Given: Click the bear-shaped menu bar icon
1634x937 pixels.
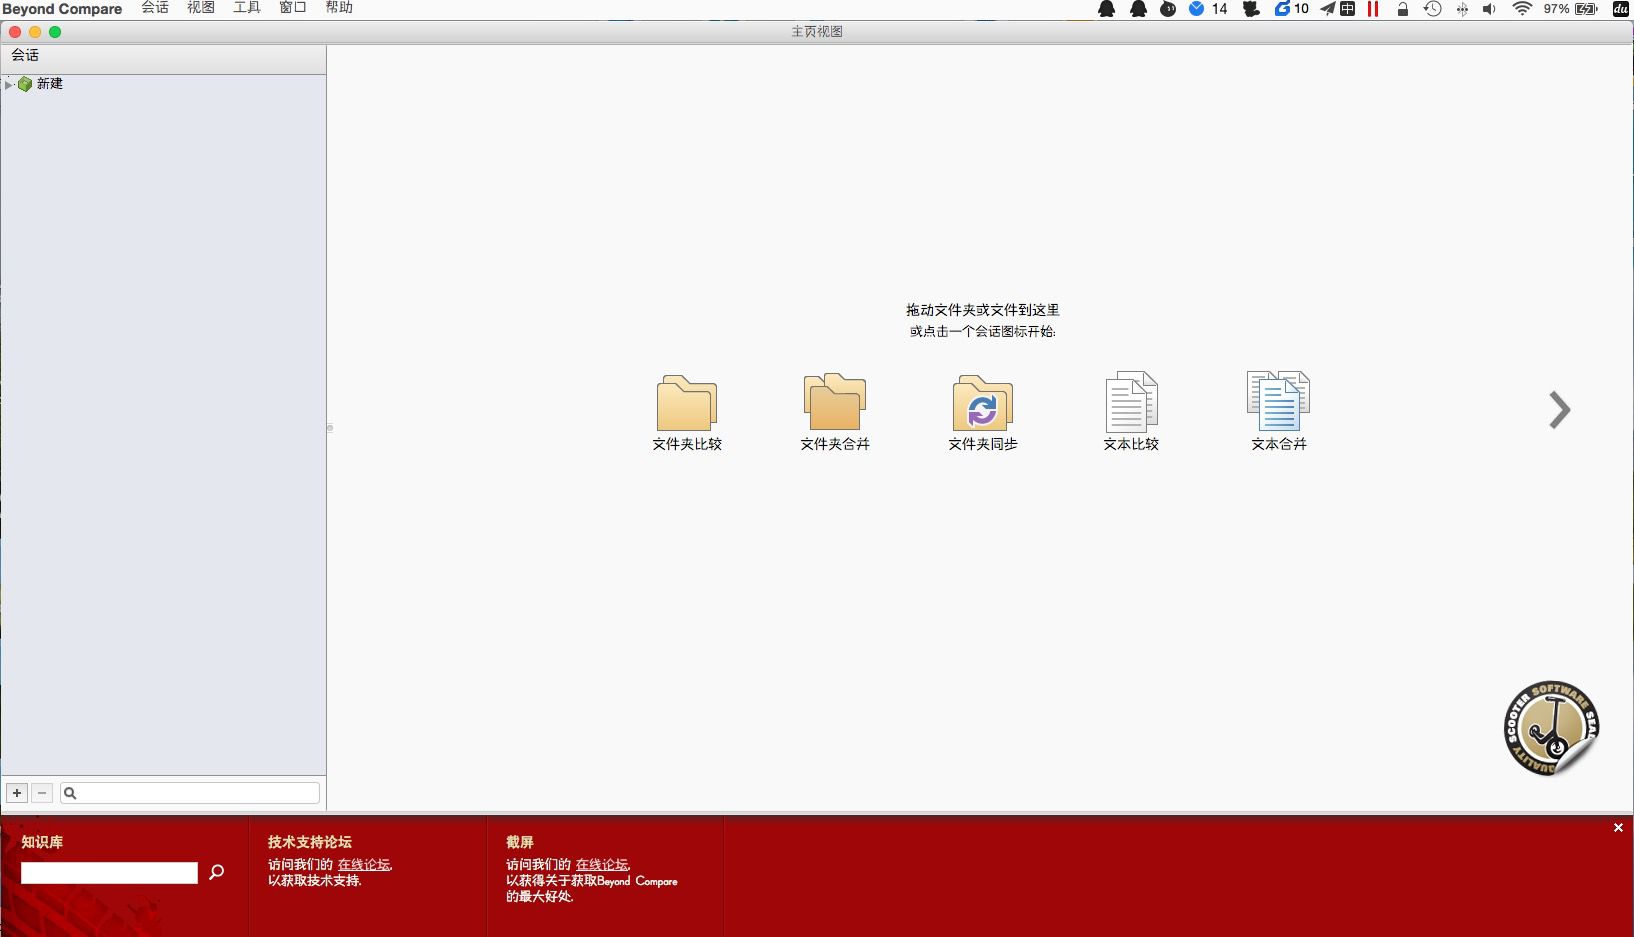Looking at the screenshot, I should 1251,9.
